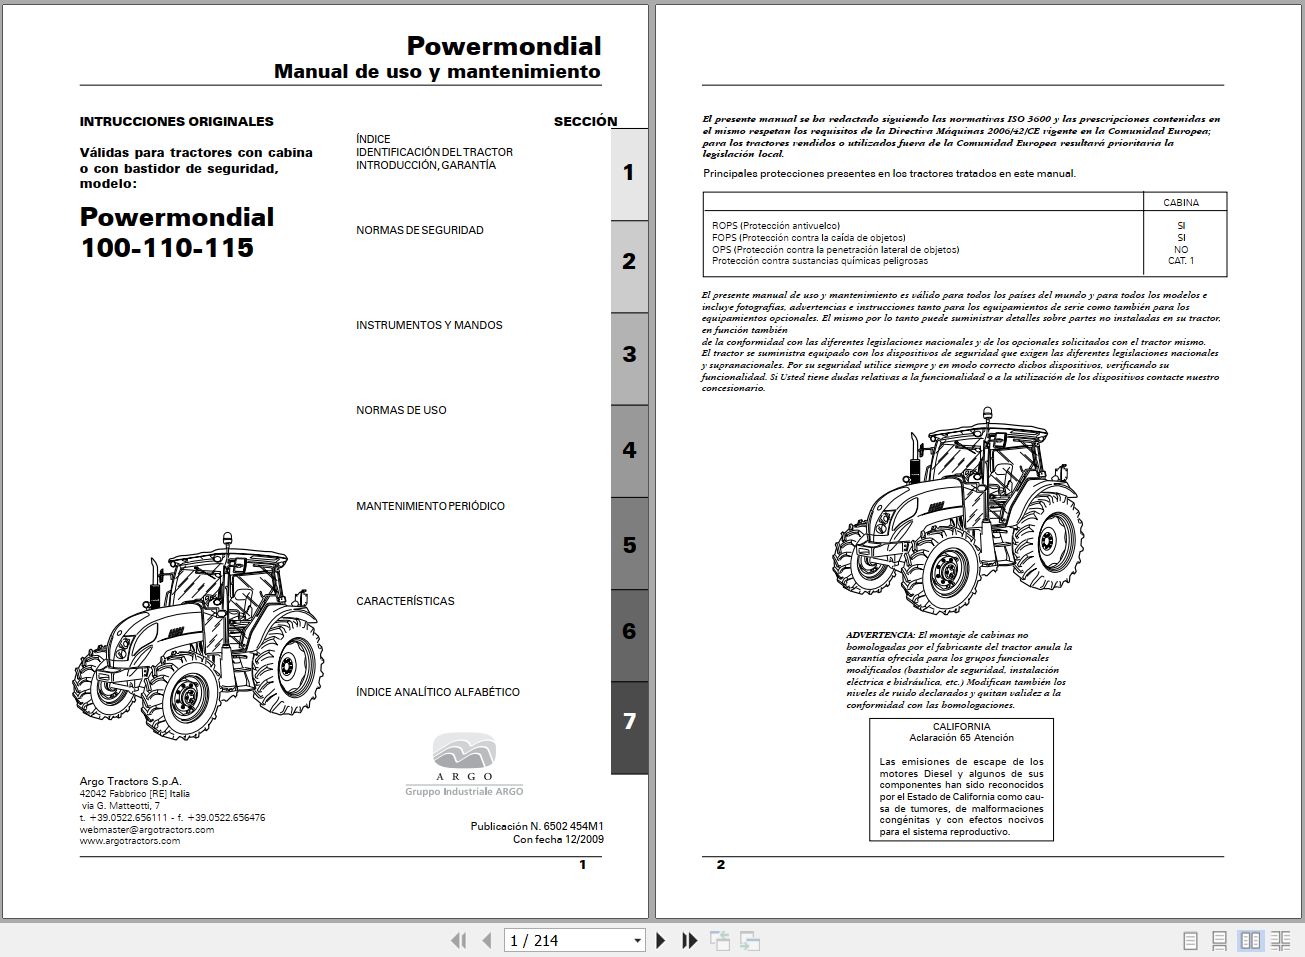Click NORMAS DE SEGURIDAD entry

(x=420, y=230)
